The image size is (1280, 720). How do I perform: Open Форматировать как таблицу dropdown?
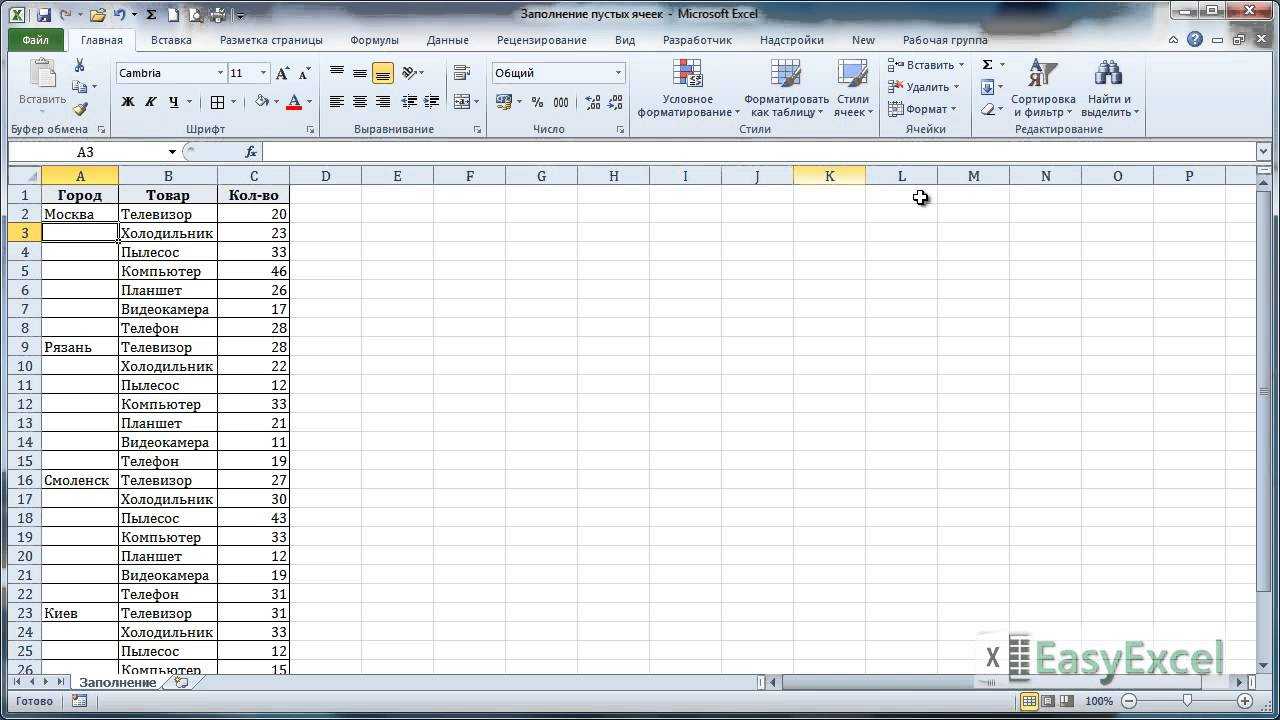point(786,90)
